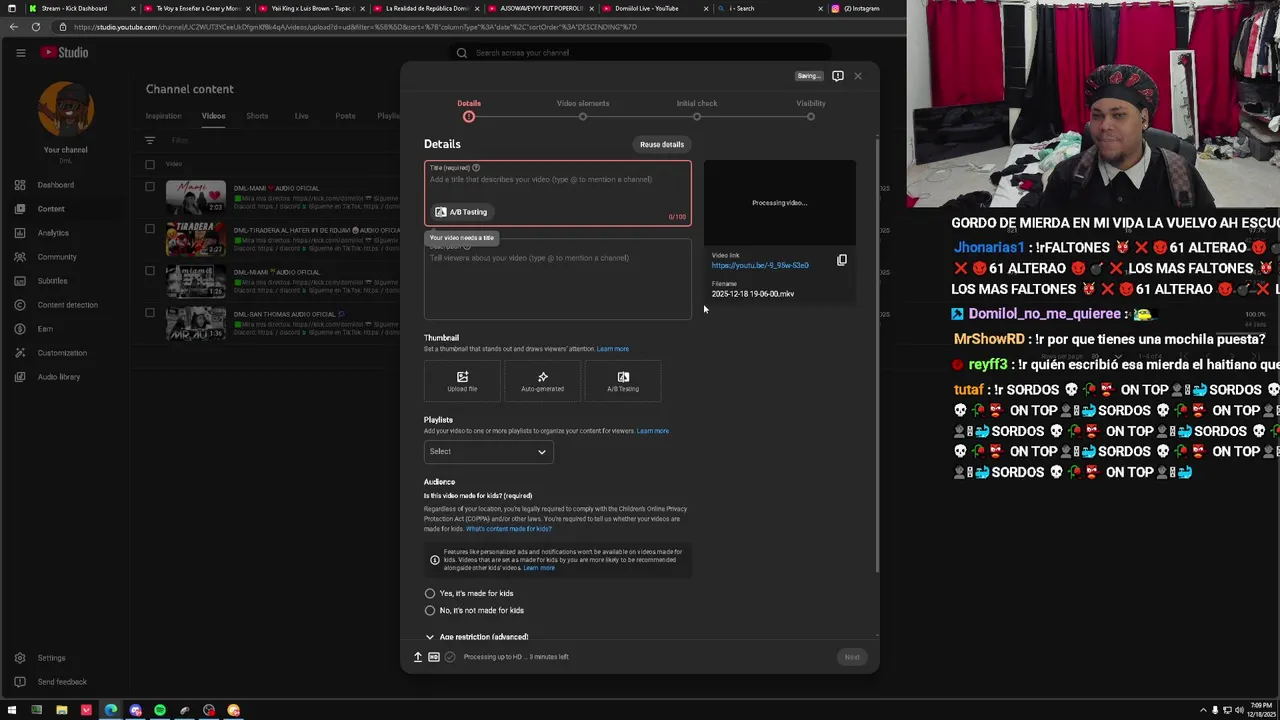Viewport: 1280px width, 720px height.
Task: Choose the Auto-generated thumbnail option
Action: (x=542, y=381)
